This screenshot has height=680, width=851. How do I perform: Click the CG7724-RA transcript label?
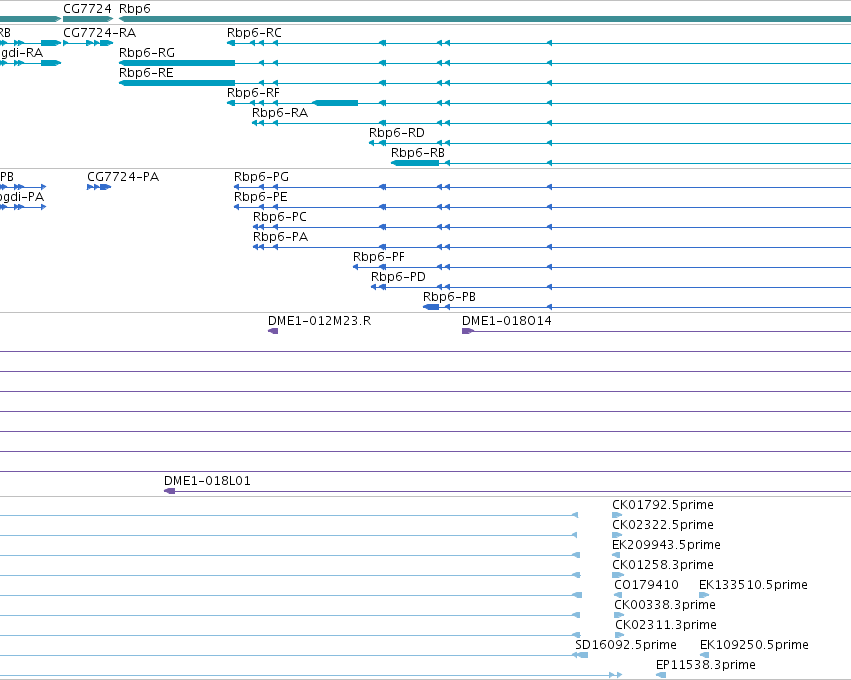point(99,33)
